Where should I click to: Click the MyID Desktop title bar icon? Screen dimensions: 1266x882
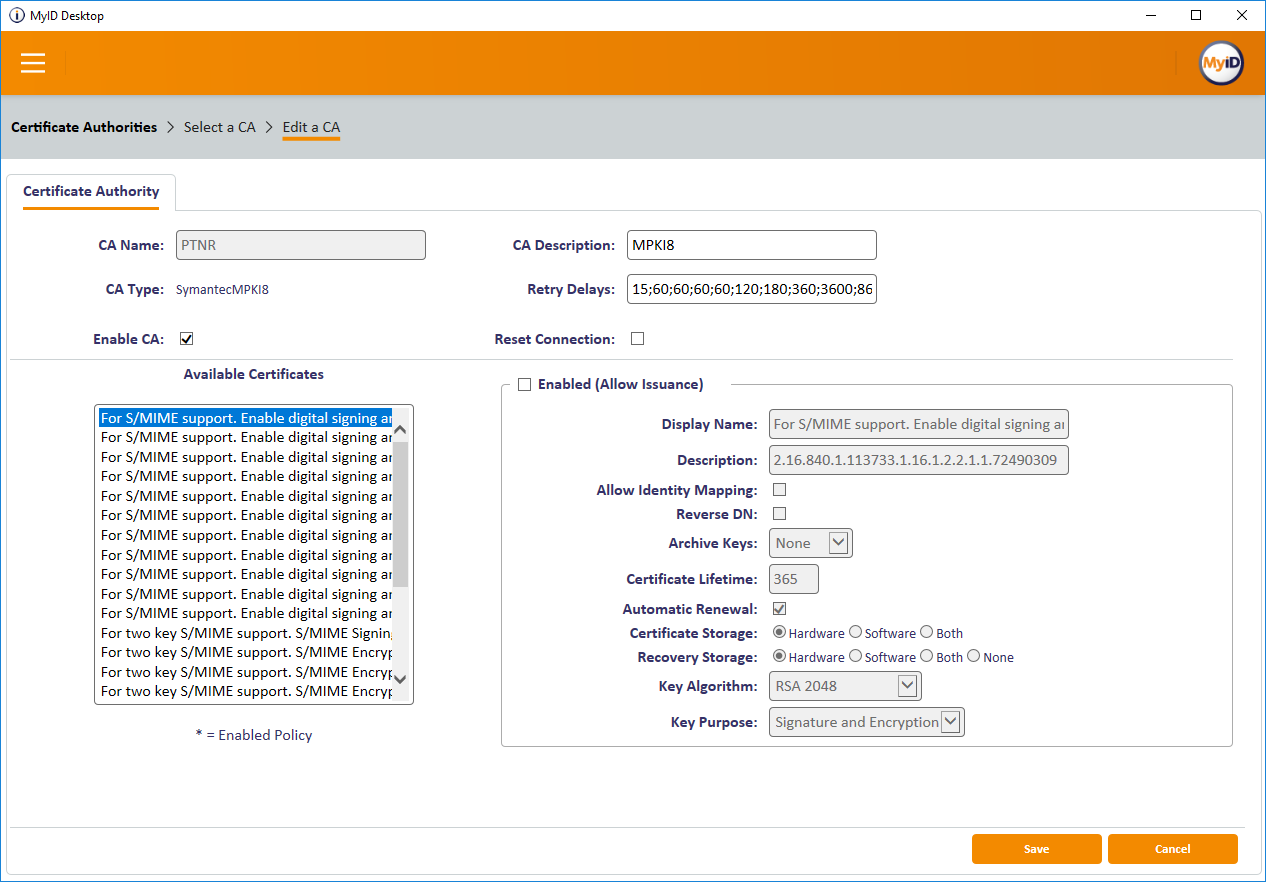click(17, 15)
